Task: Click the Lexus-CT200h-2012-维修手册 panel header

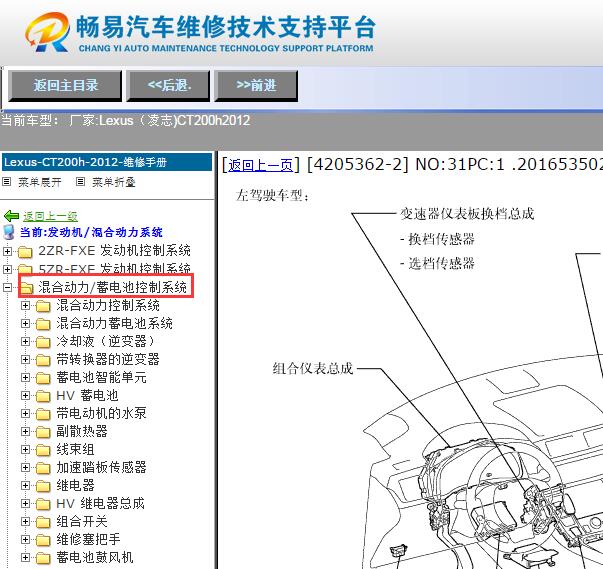Action: (107, 162)
